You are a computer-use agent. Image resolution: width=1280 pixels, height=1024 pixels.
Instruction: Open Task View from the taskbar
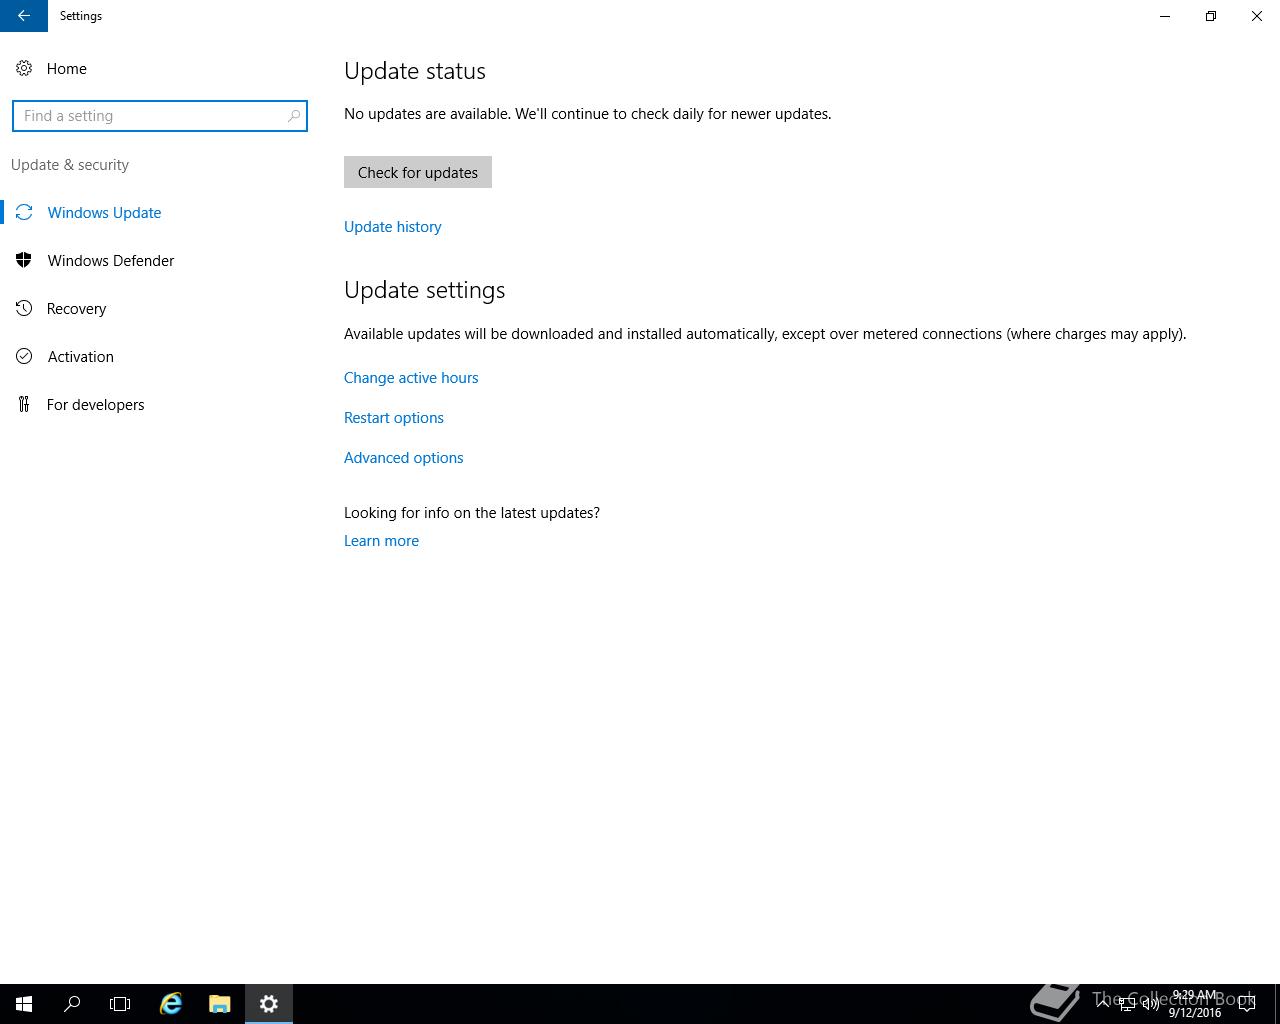pyautogui.click(x=120, y=1004)
